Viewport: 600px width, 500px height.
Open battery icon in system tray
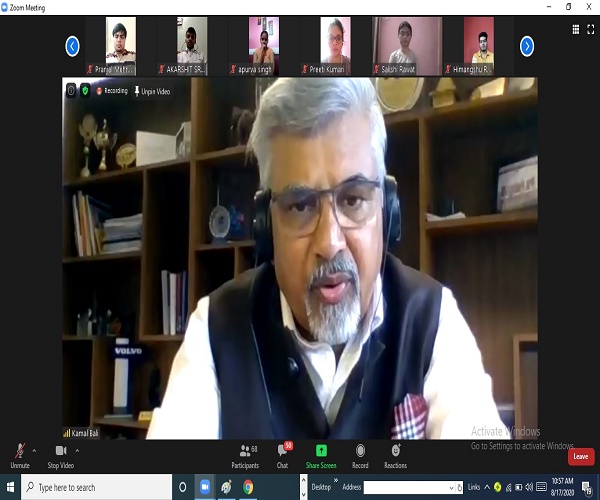point(519,487)
